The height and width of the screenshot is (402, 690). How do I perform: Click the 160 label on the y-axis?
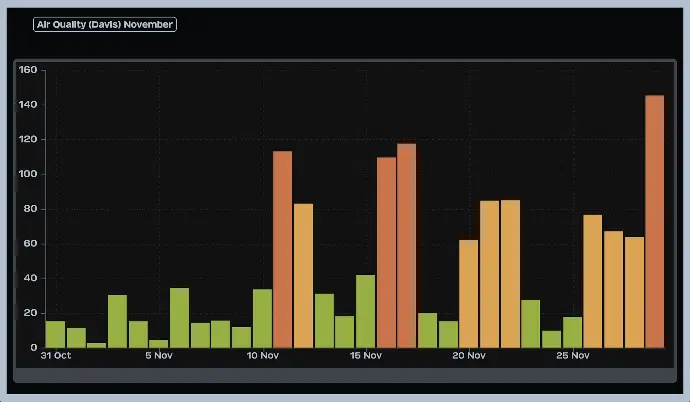(28, 70)
